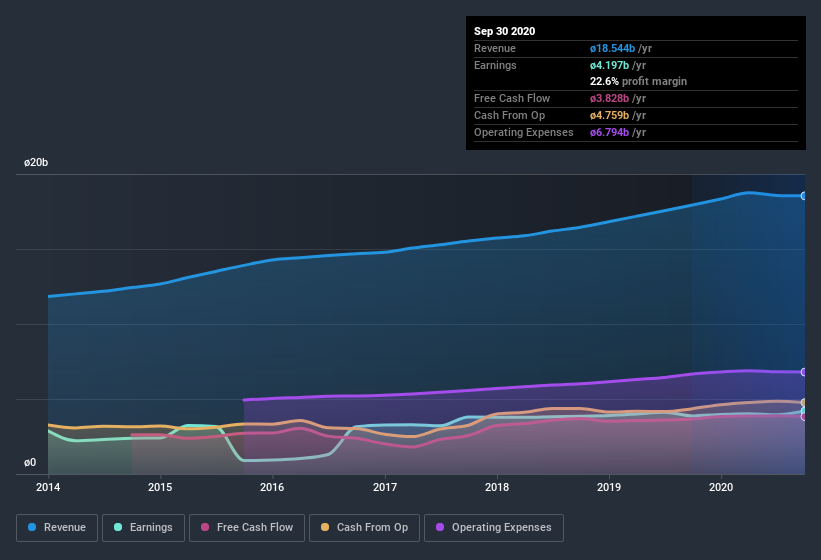821x560 pixels.
Task: Toggle the Revenue series in the legend
Action: pyautogui.click(x=57, y=528)
